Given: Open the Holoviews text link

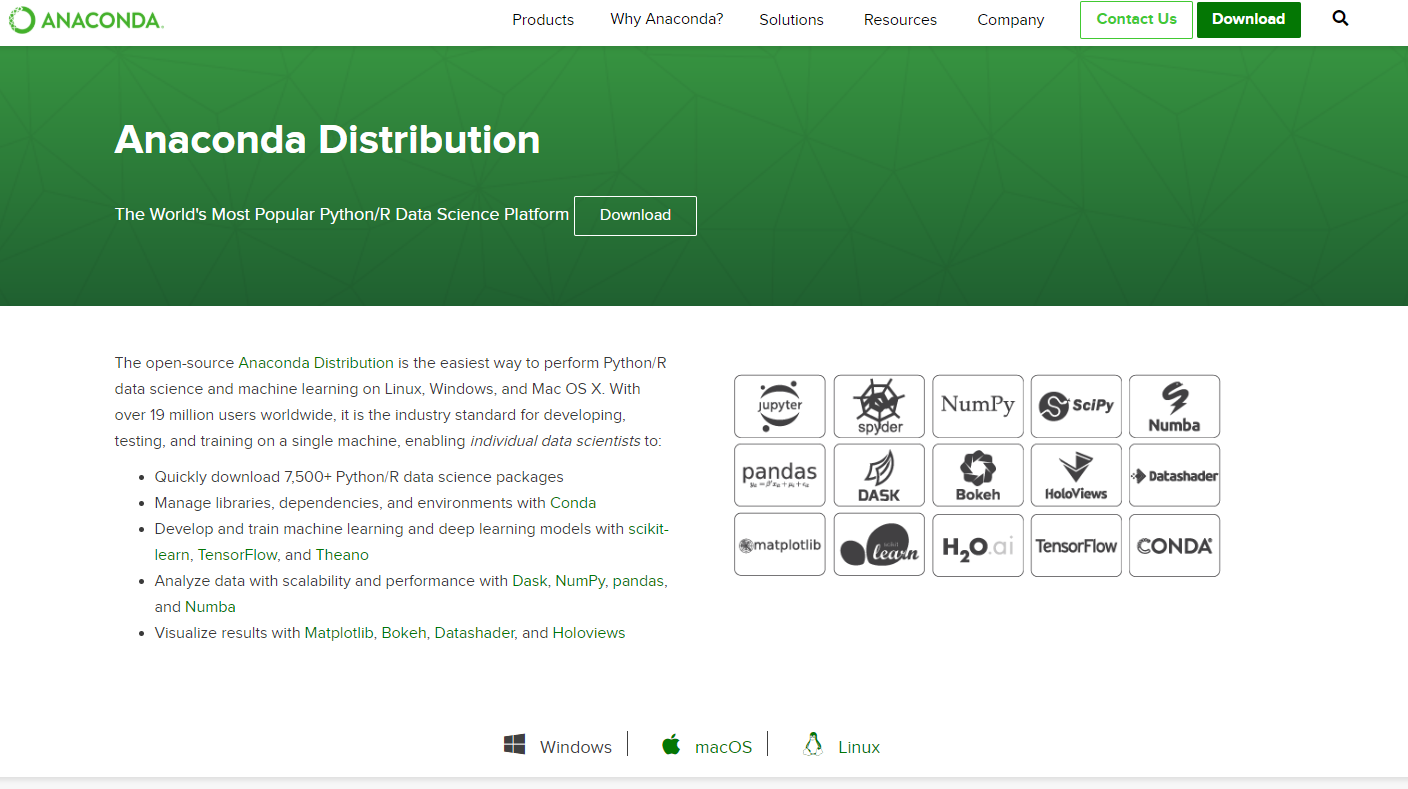Looking at the screenshot, I should coord(589,633).
